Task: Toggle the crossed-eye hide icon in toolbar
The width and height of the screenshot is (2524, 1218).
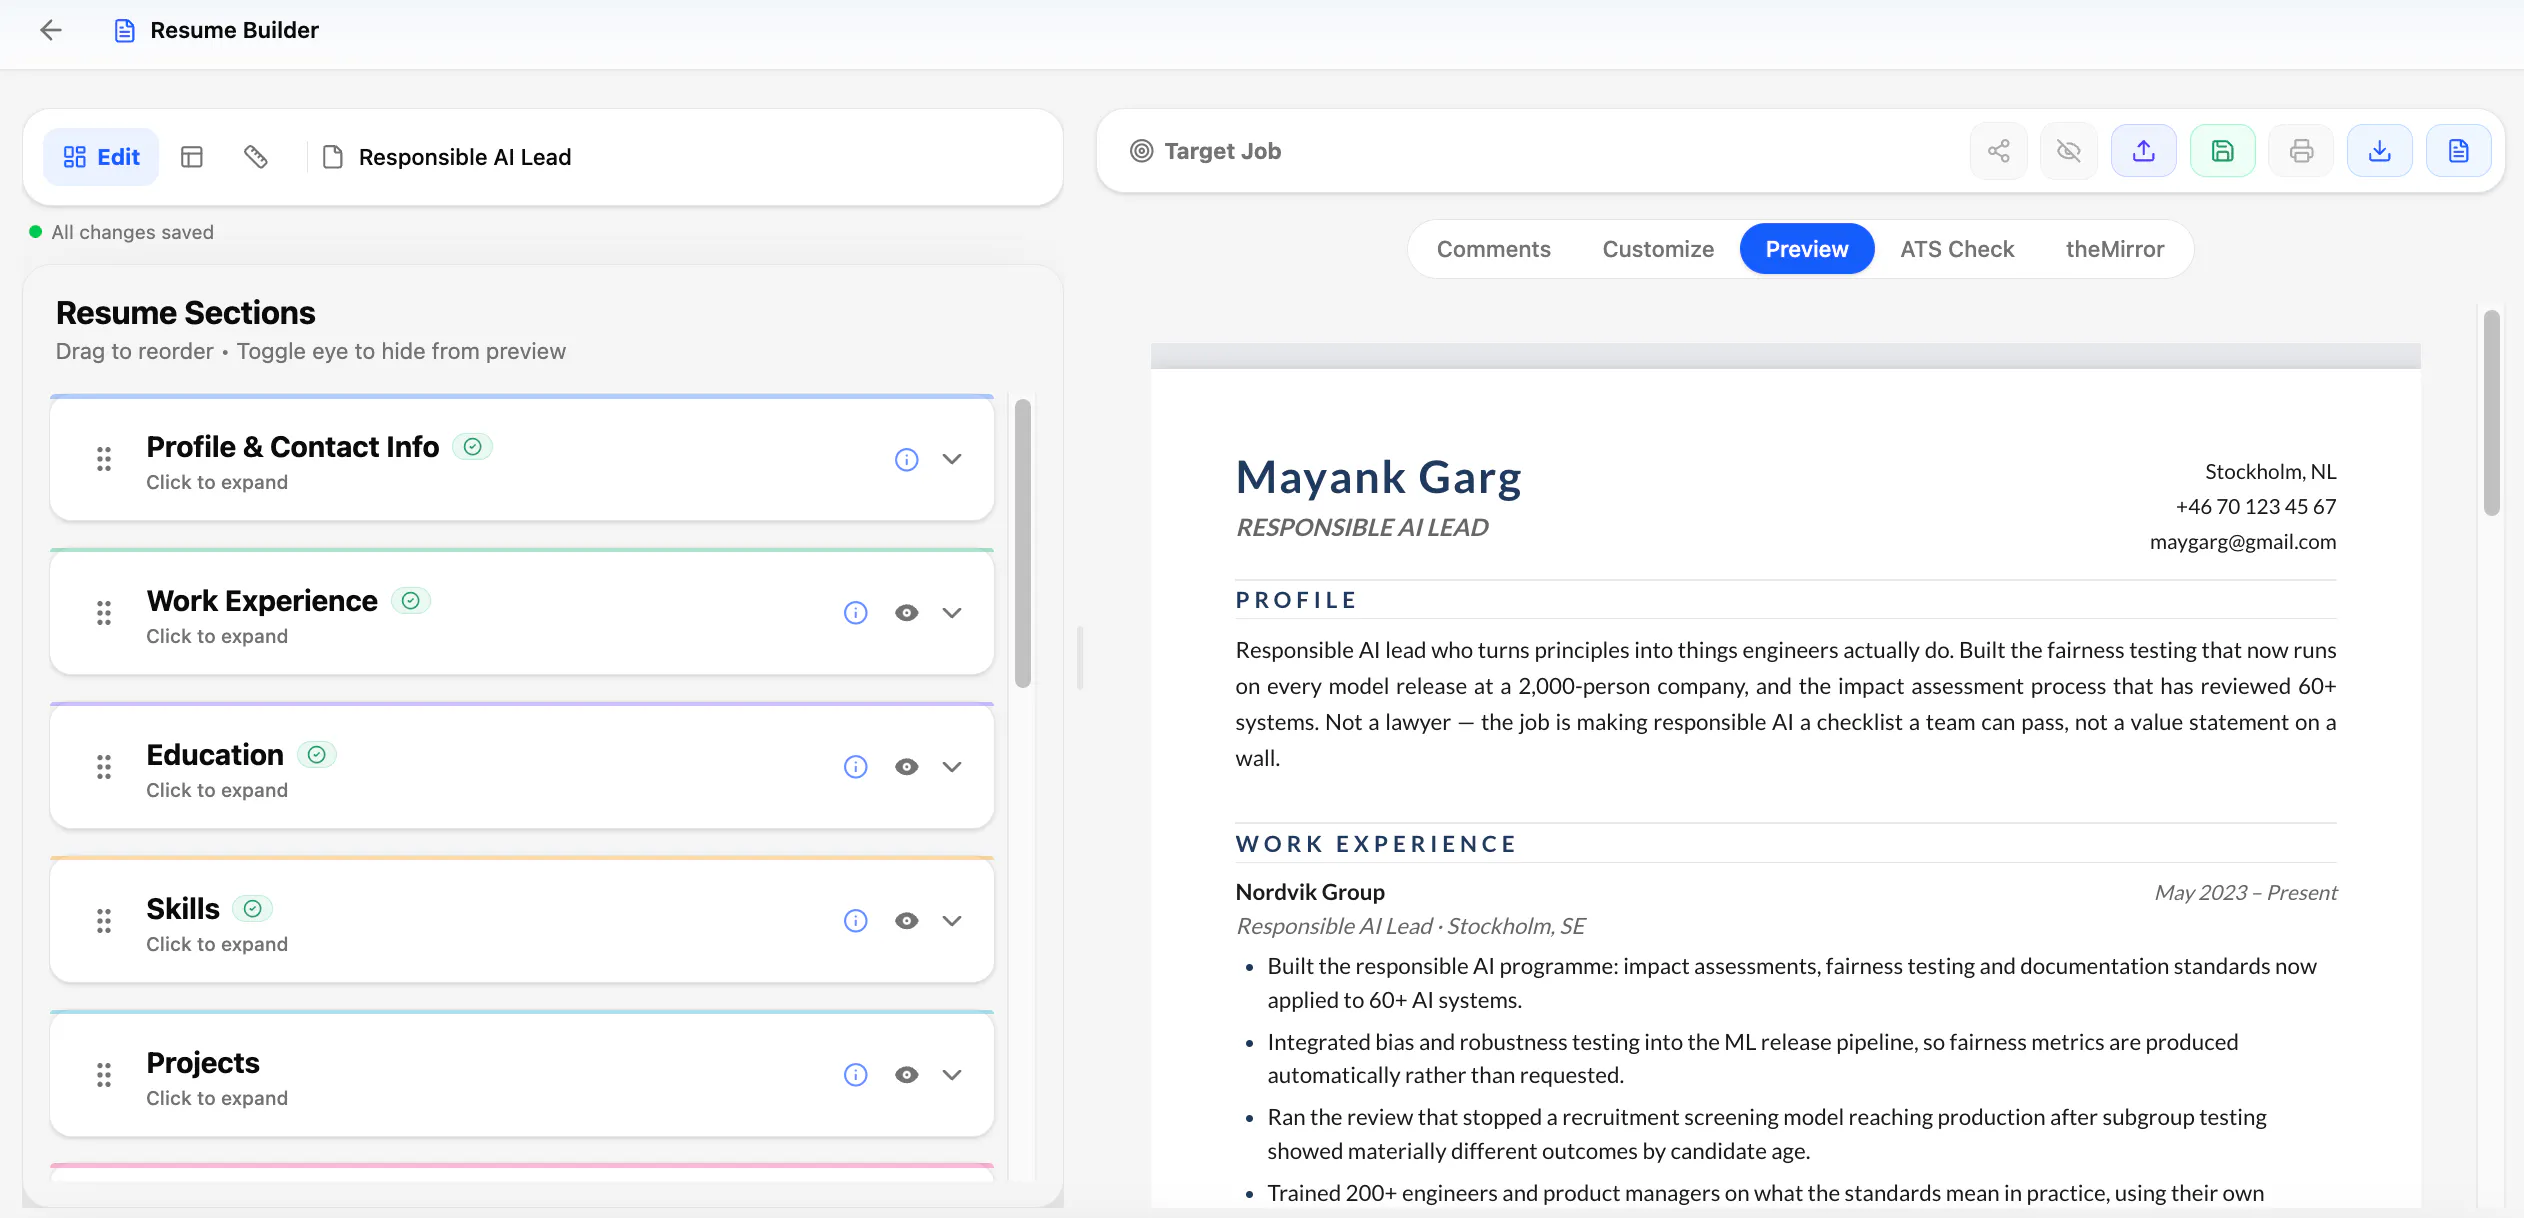Action: point(2069,151)
